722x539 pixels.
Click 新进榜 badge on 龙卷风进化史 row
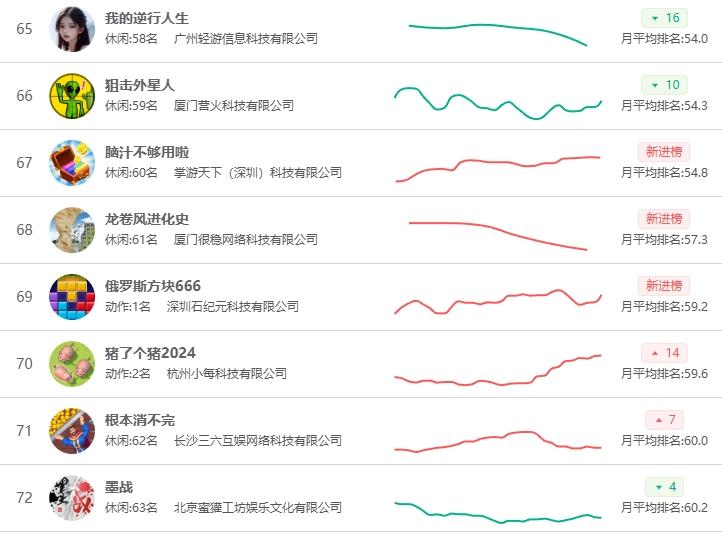664,219
